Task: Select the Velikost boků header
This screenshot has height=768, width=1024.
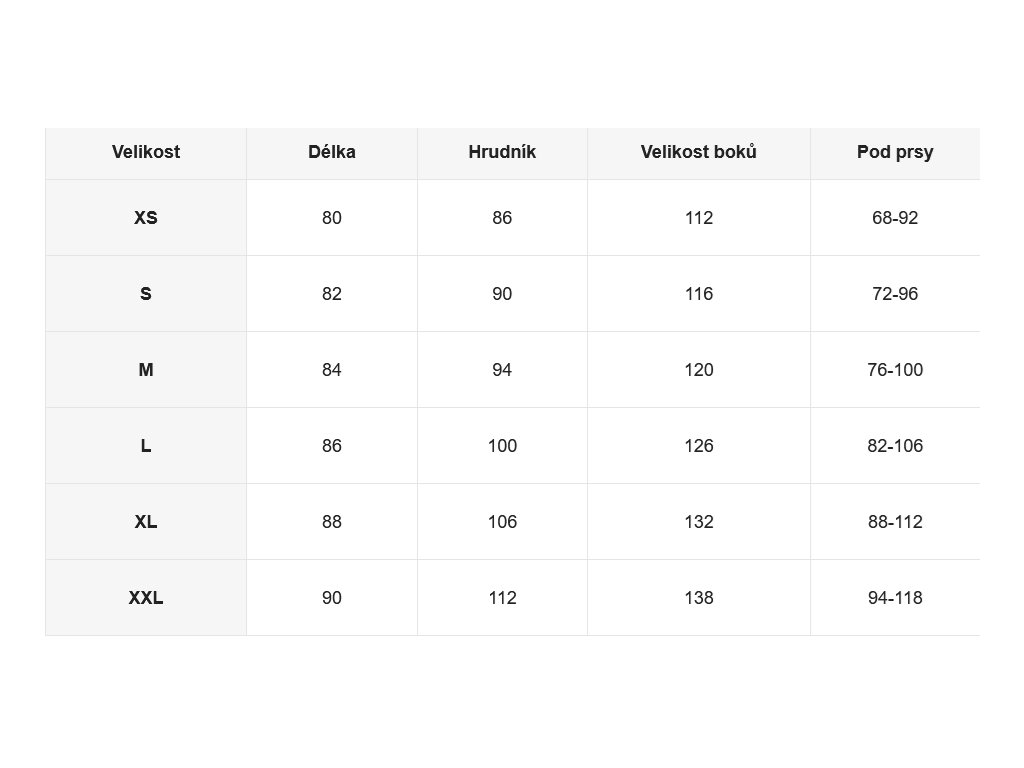Action: 699,152
